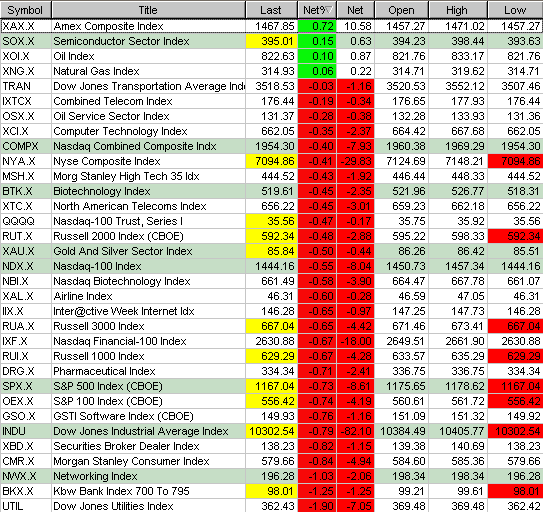Click the yellow 395.01 Last price cell
543x512 pixels.
click(272, 41)
